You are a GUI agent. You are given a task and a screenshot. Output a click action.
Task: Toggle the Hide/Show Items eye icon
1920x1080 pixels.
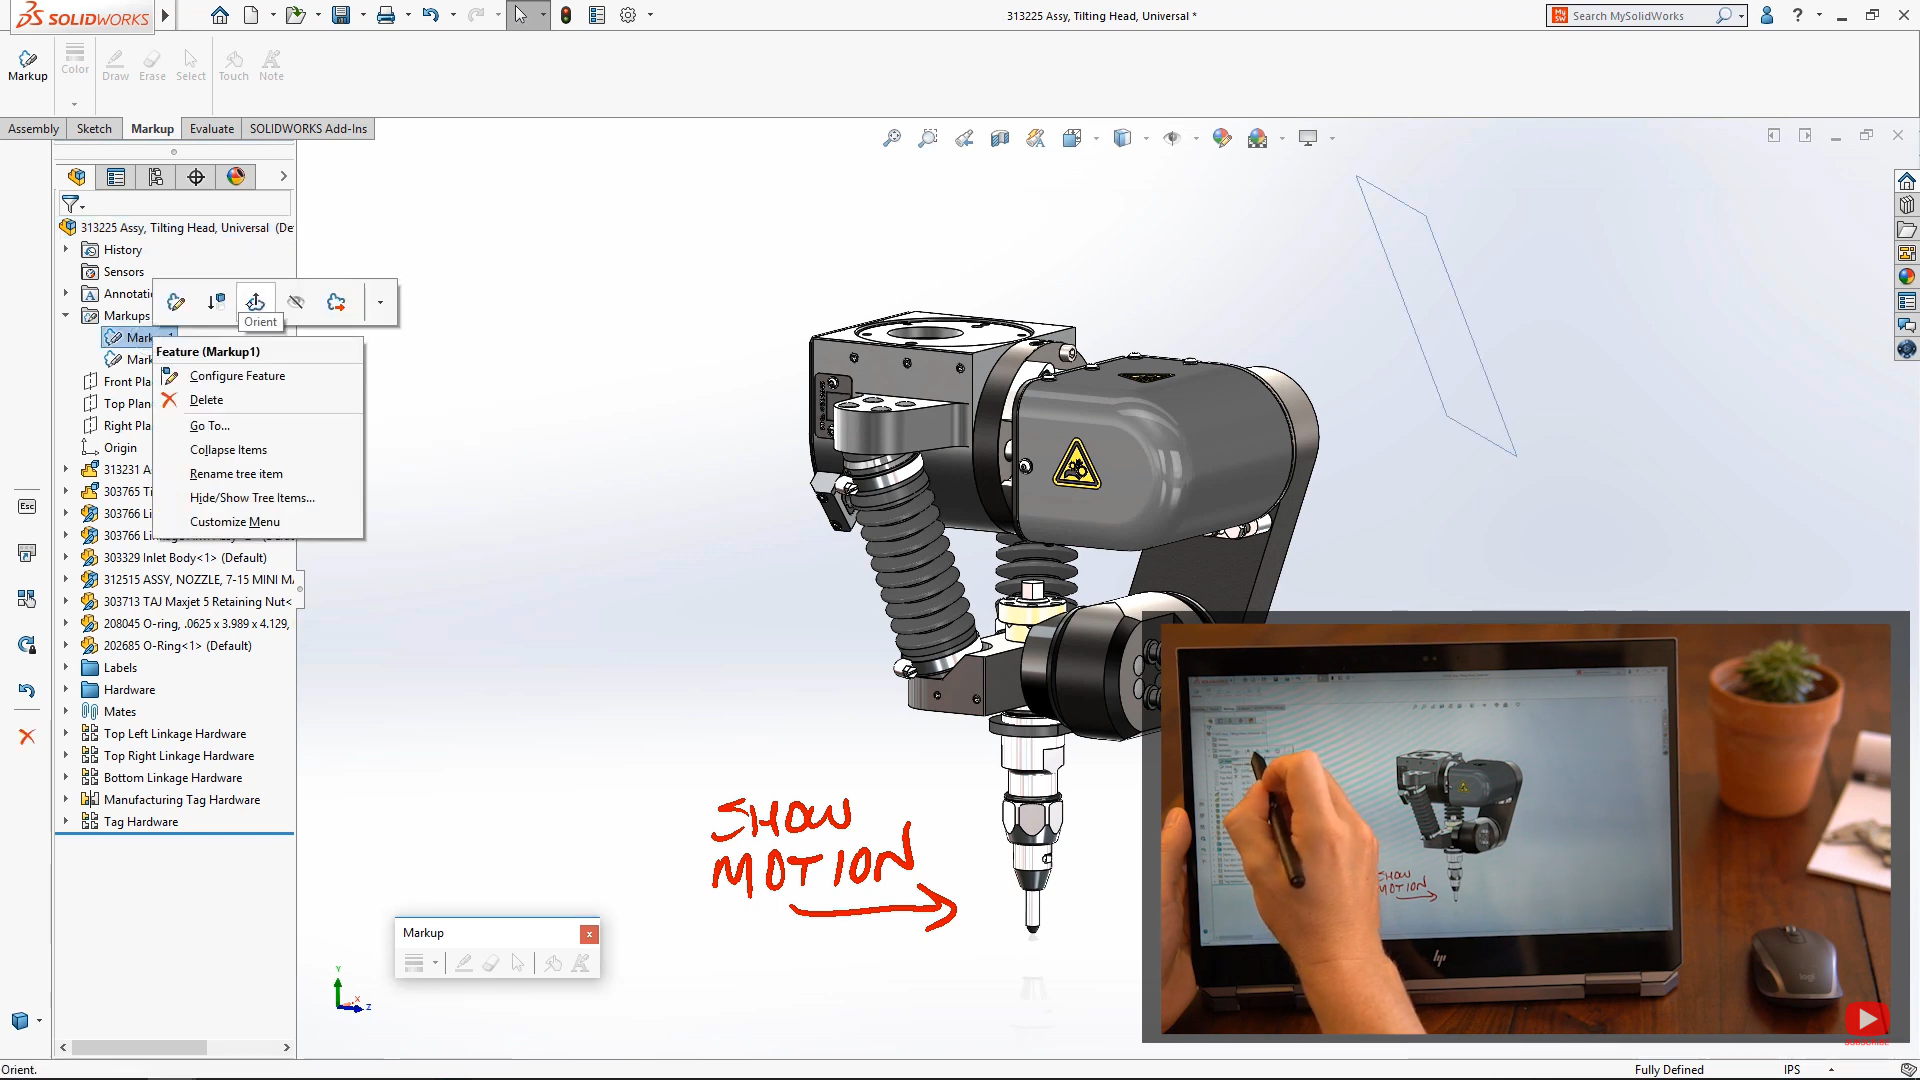pos(1173,138)
